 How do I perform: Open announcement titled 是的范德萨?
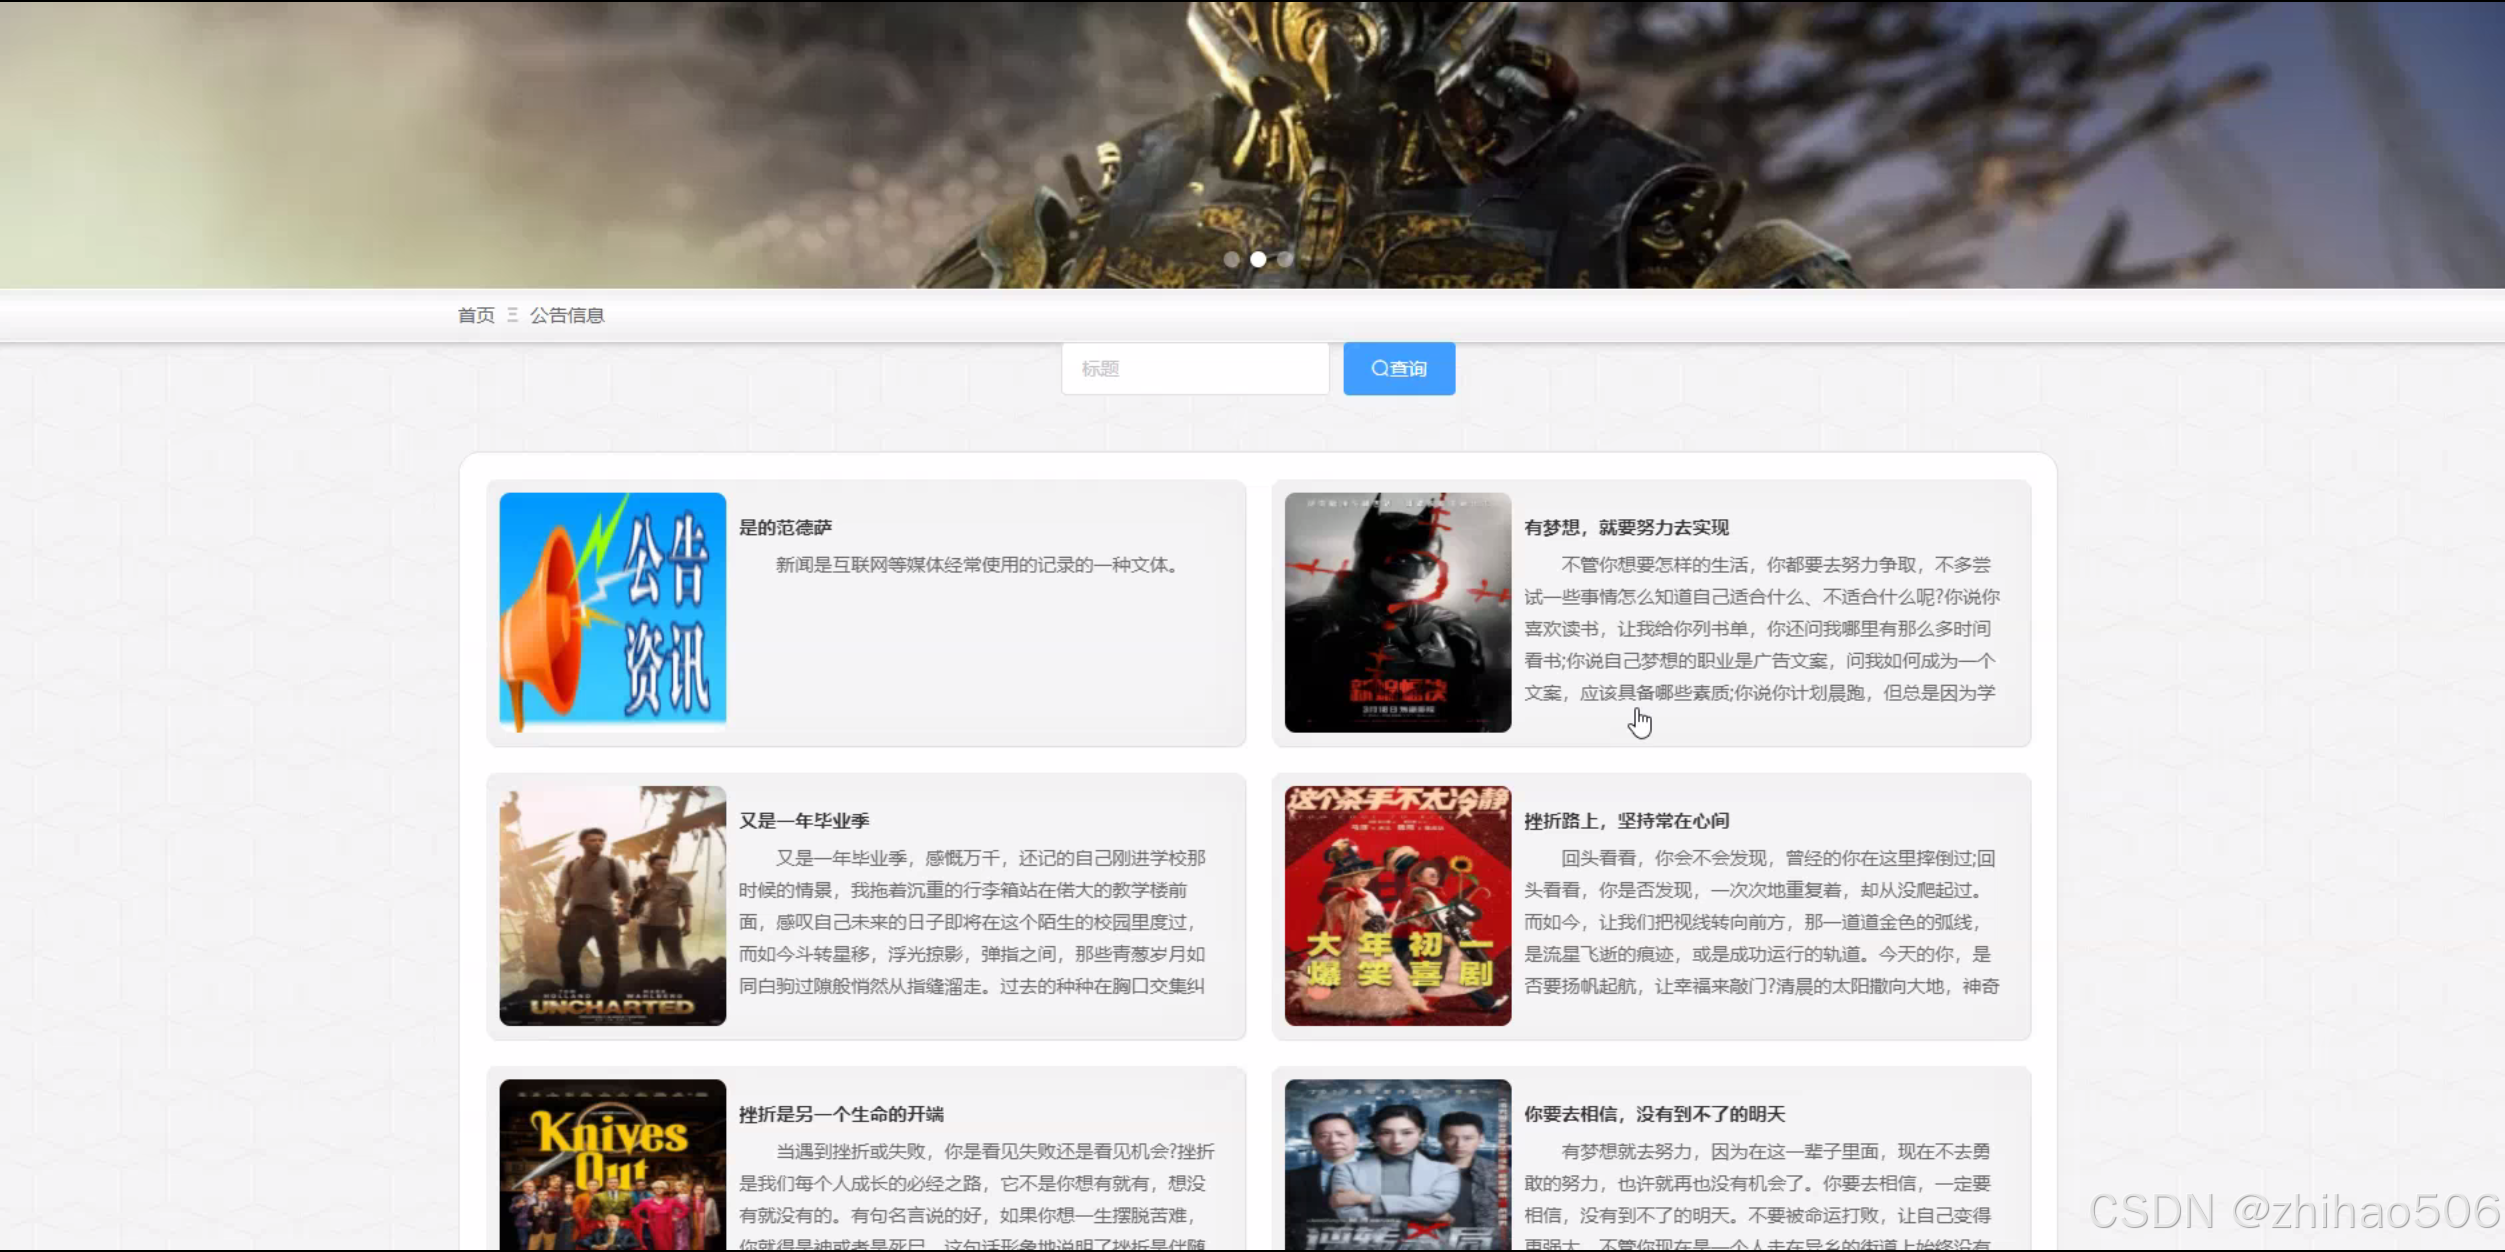tap(785, 528)
